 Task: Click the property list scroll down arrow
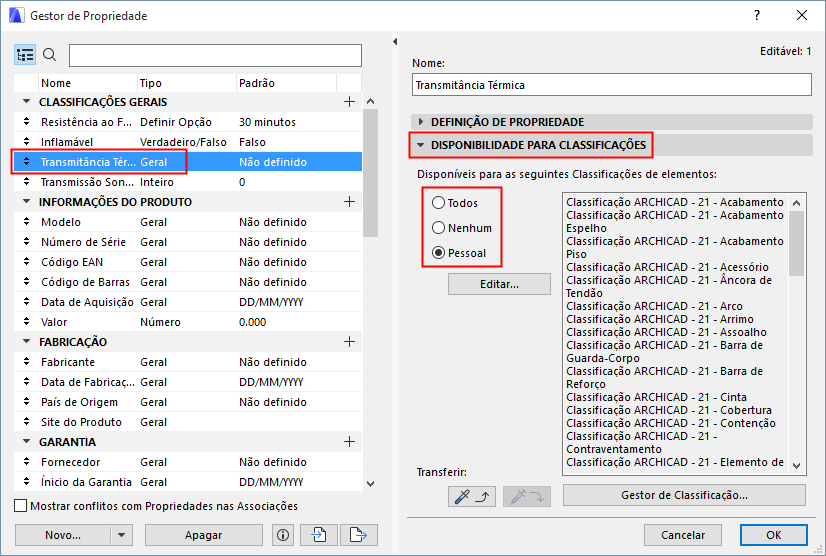[370, 483]
